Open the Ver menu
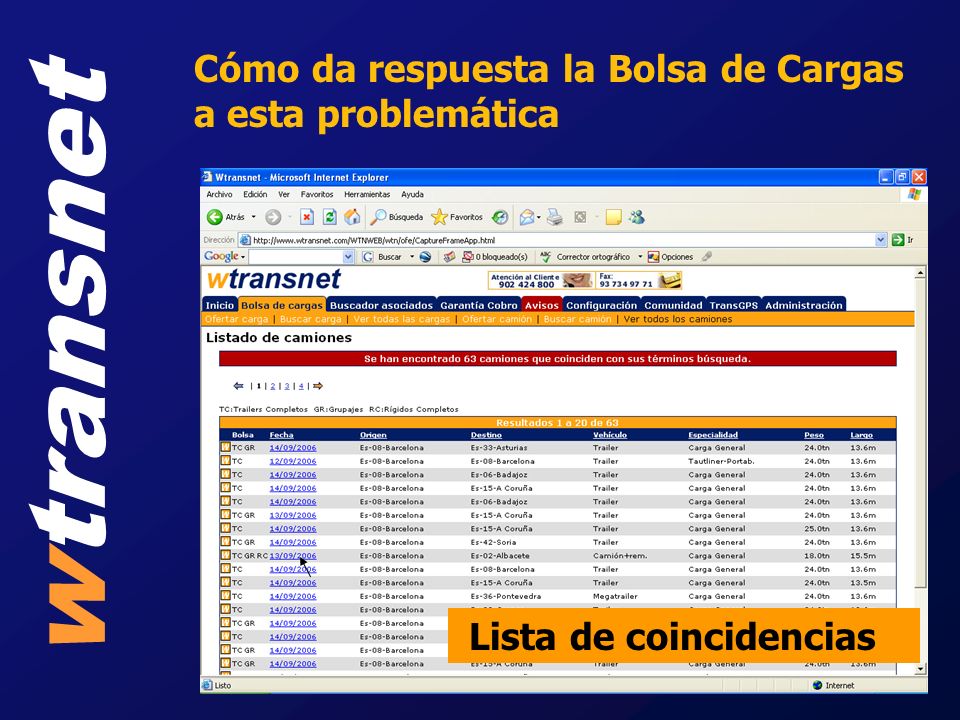This screenshot has width=960, height=720. [284, 194]
